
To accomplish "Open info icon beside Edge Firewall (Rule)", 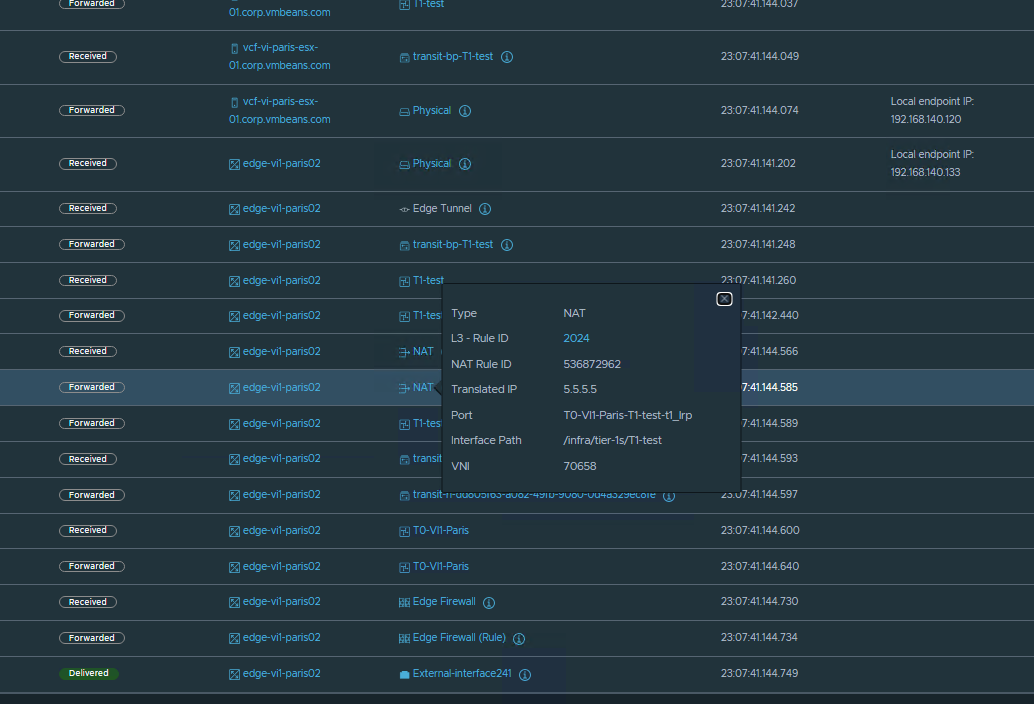I will pyautogui.click(x=519, y=638).
